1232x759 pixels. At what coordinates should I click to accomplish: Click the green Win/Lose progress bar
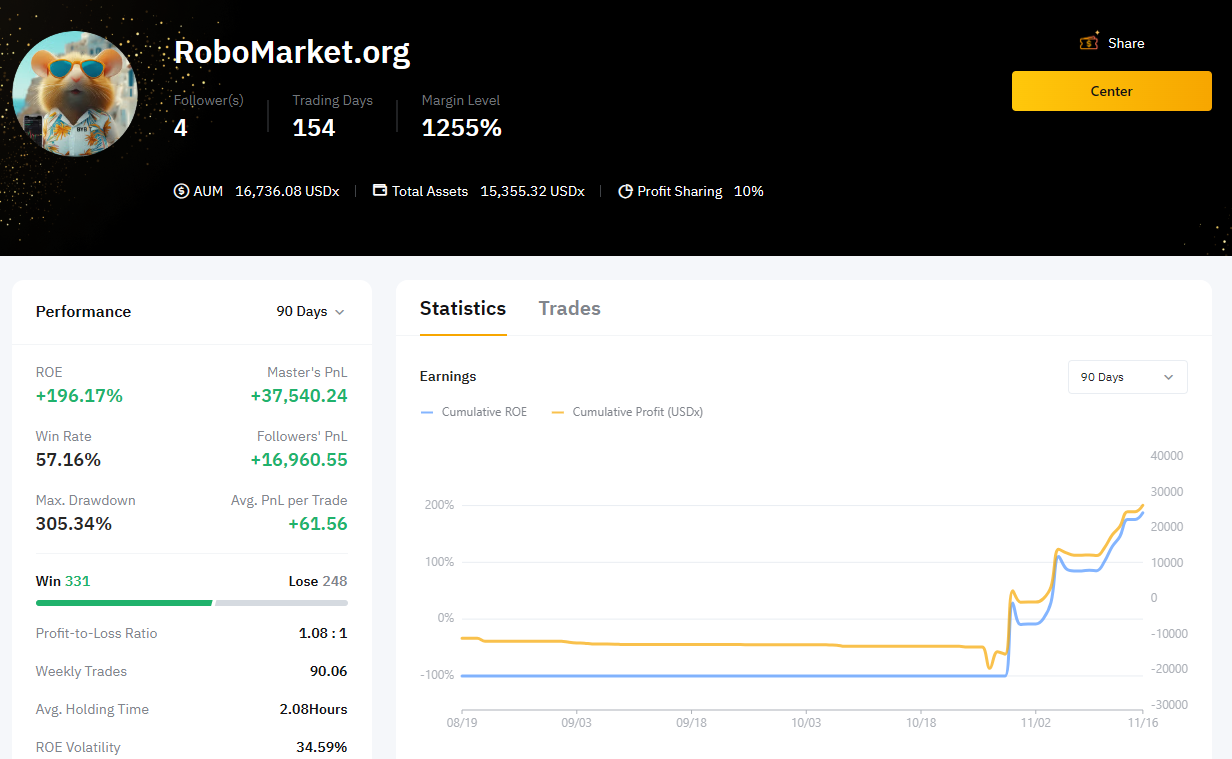[124, 603]
